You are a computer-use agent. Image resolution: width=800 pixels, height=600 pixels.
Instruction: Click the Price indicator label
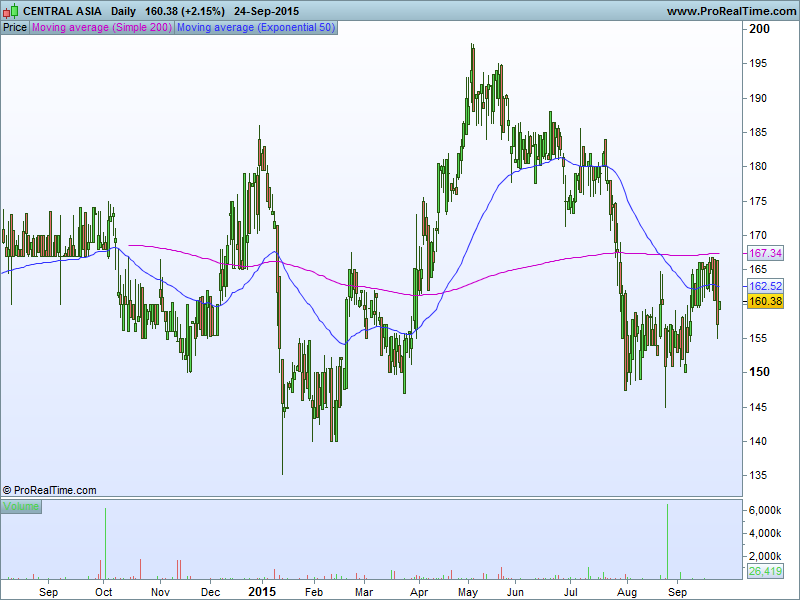15,28
